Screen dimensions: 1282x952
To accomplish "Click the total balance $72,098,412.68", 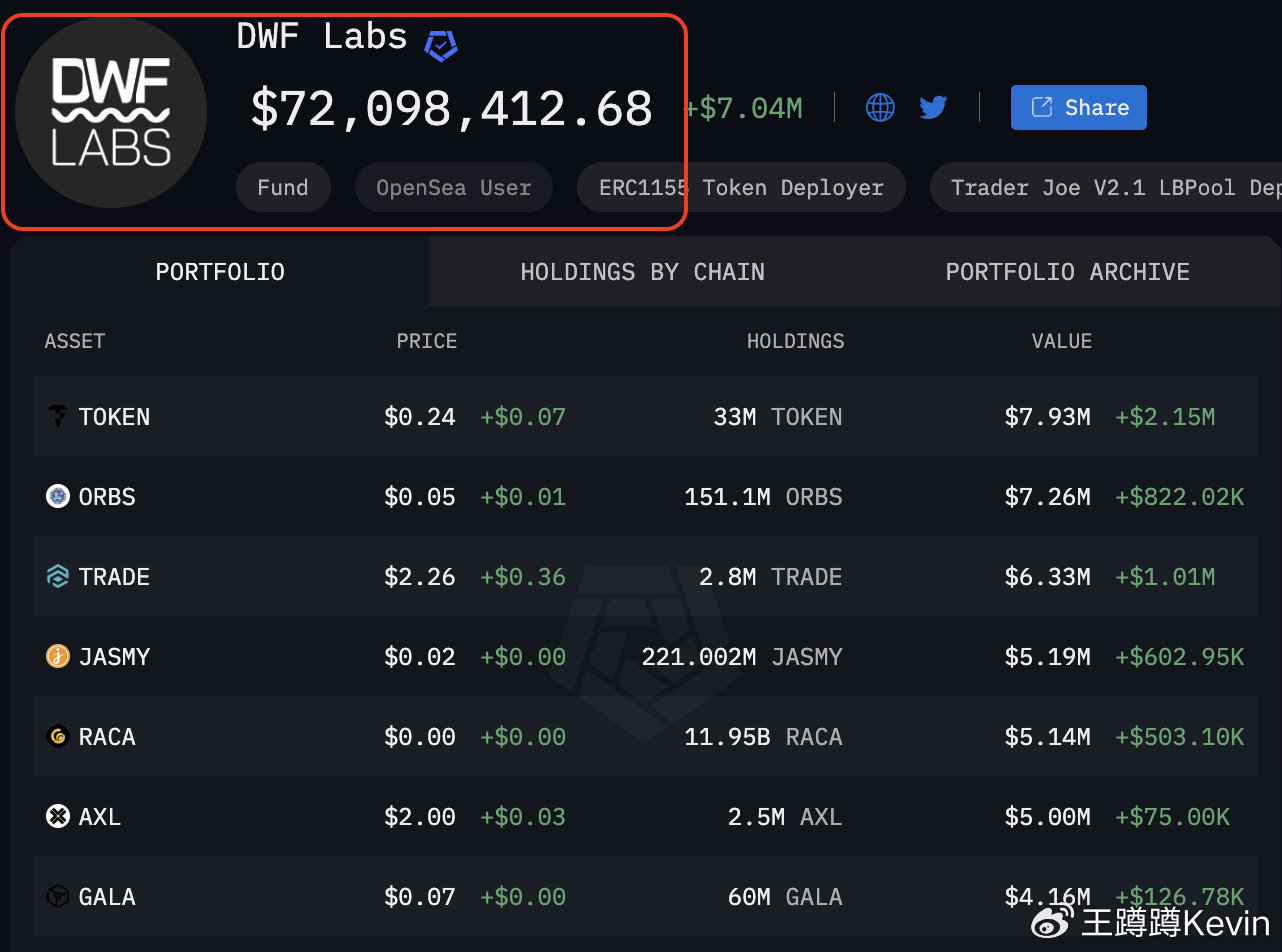I will tap(452, 108).
